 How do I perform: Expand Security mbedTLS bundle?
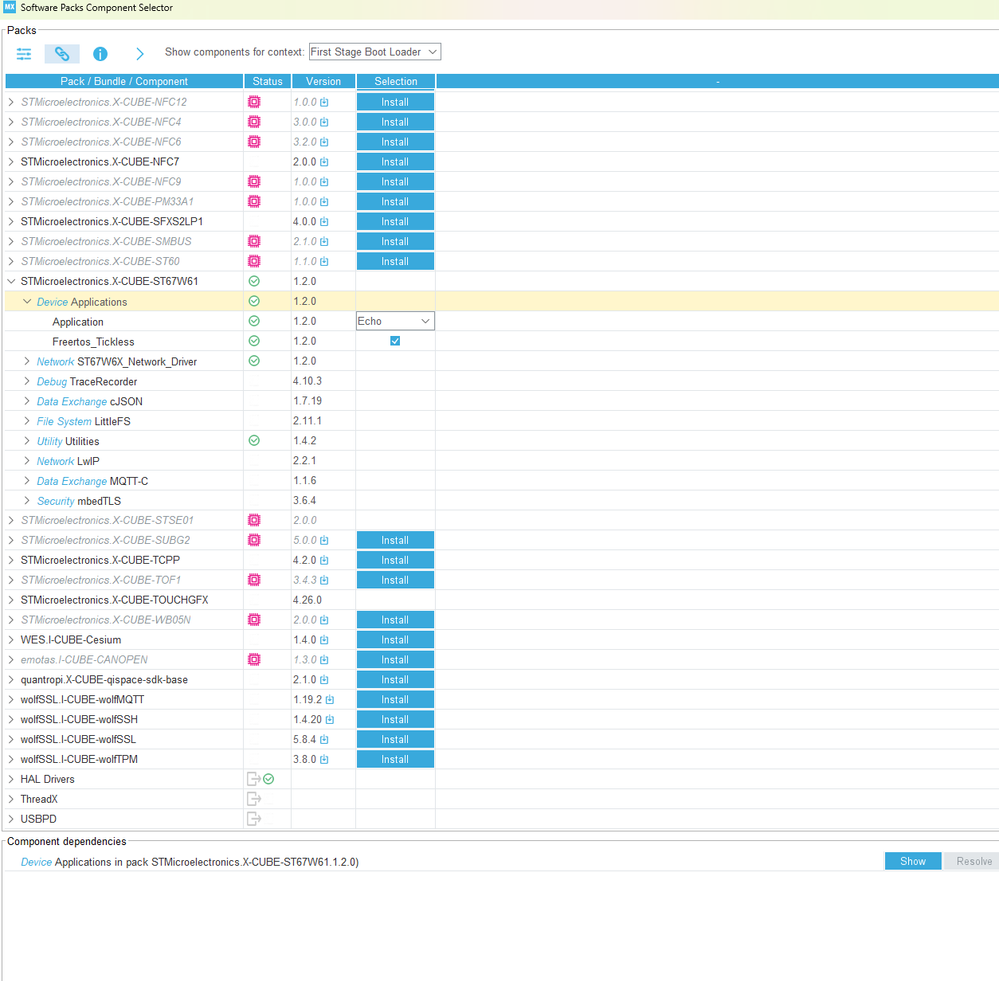[27, 501]
